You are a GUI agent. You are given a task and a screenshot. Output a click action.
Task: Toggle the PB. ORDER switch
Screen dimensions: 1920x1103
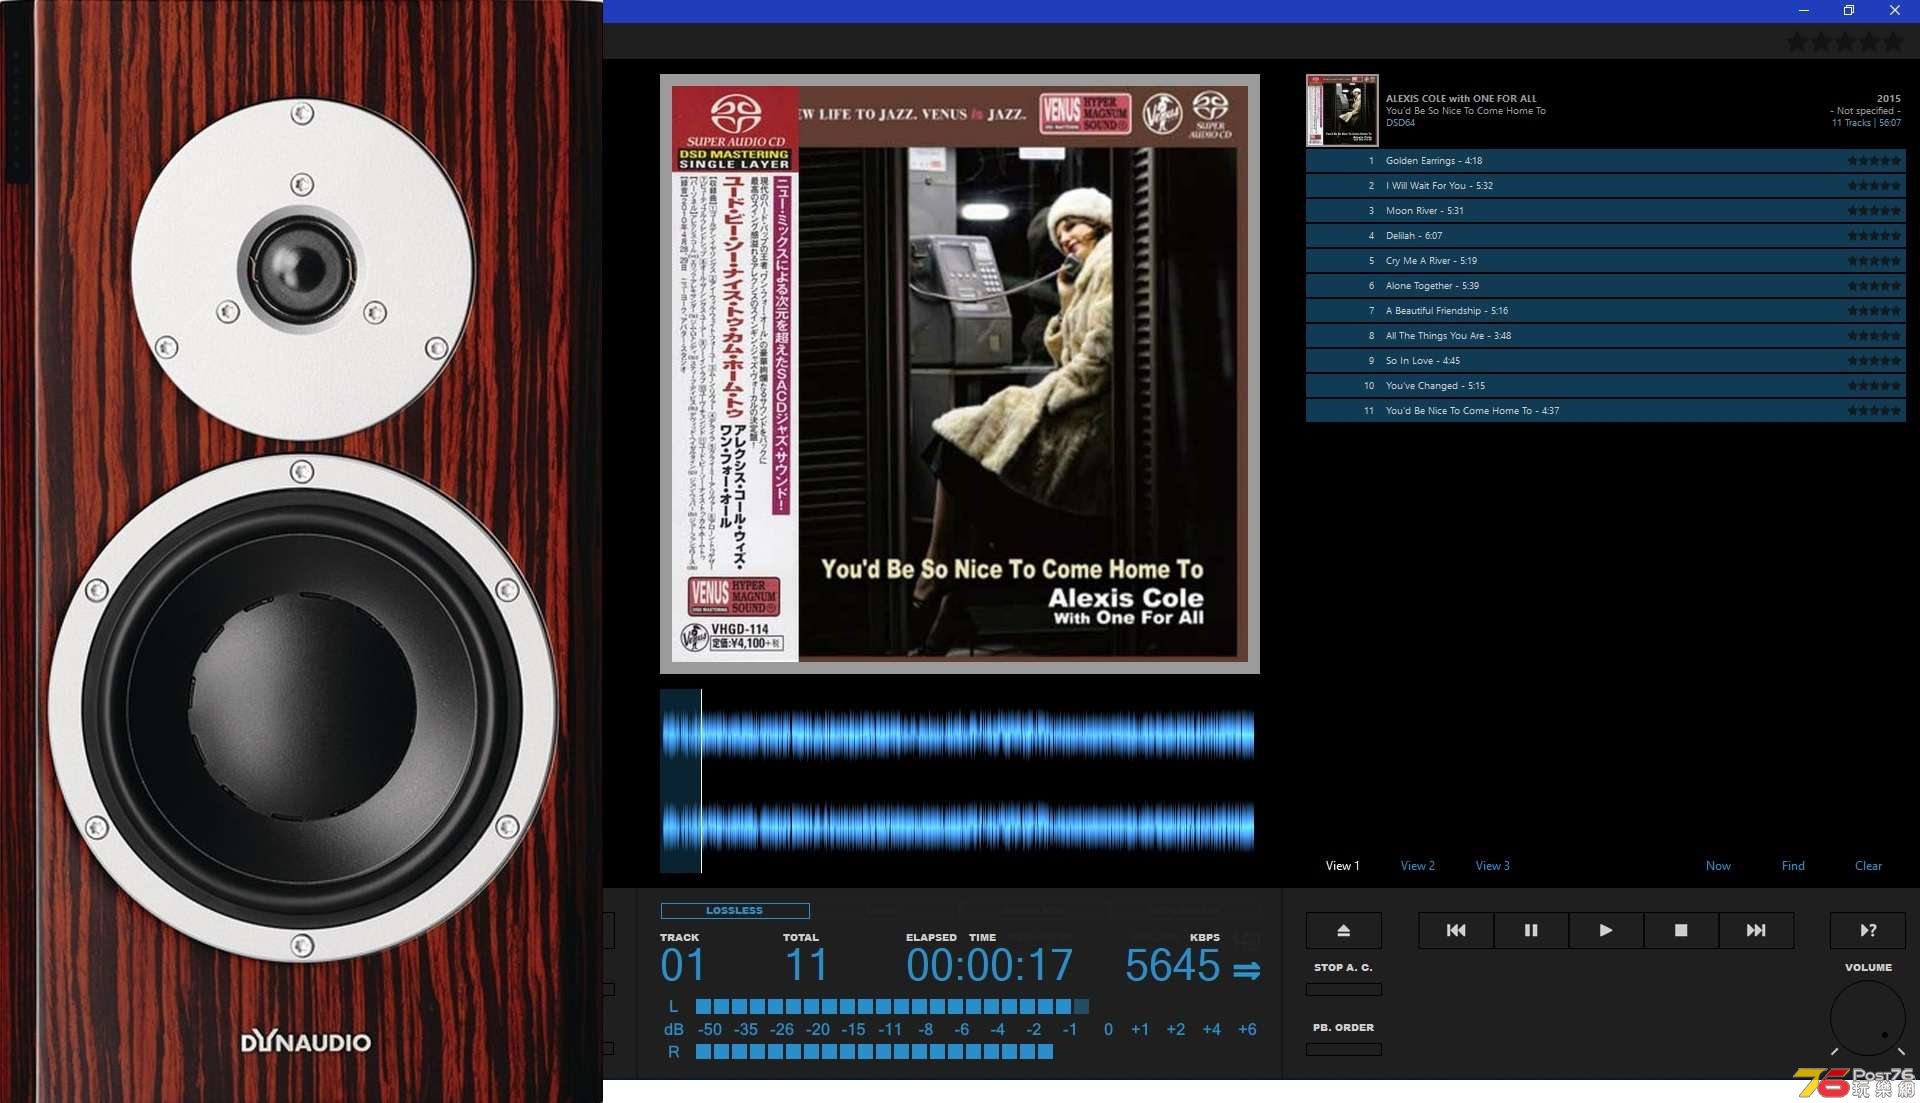(x=1343, y=1049)
